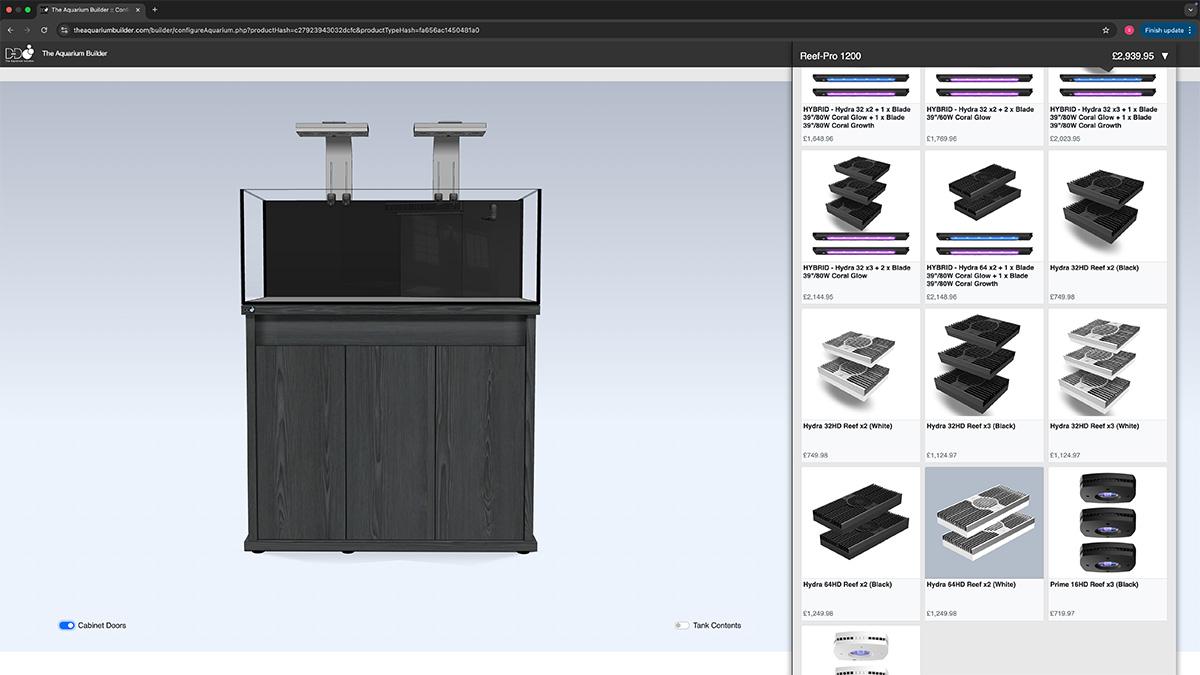
Task: Bookmark this page with the star icon
Action: (x=1106, y=30)
